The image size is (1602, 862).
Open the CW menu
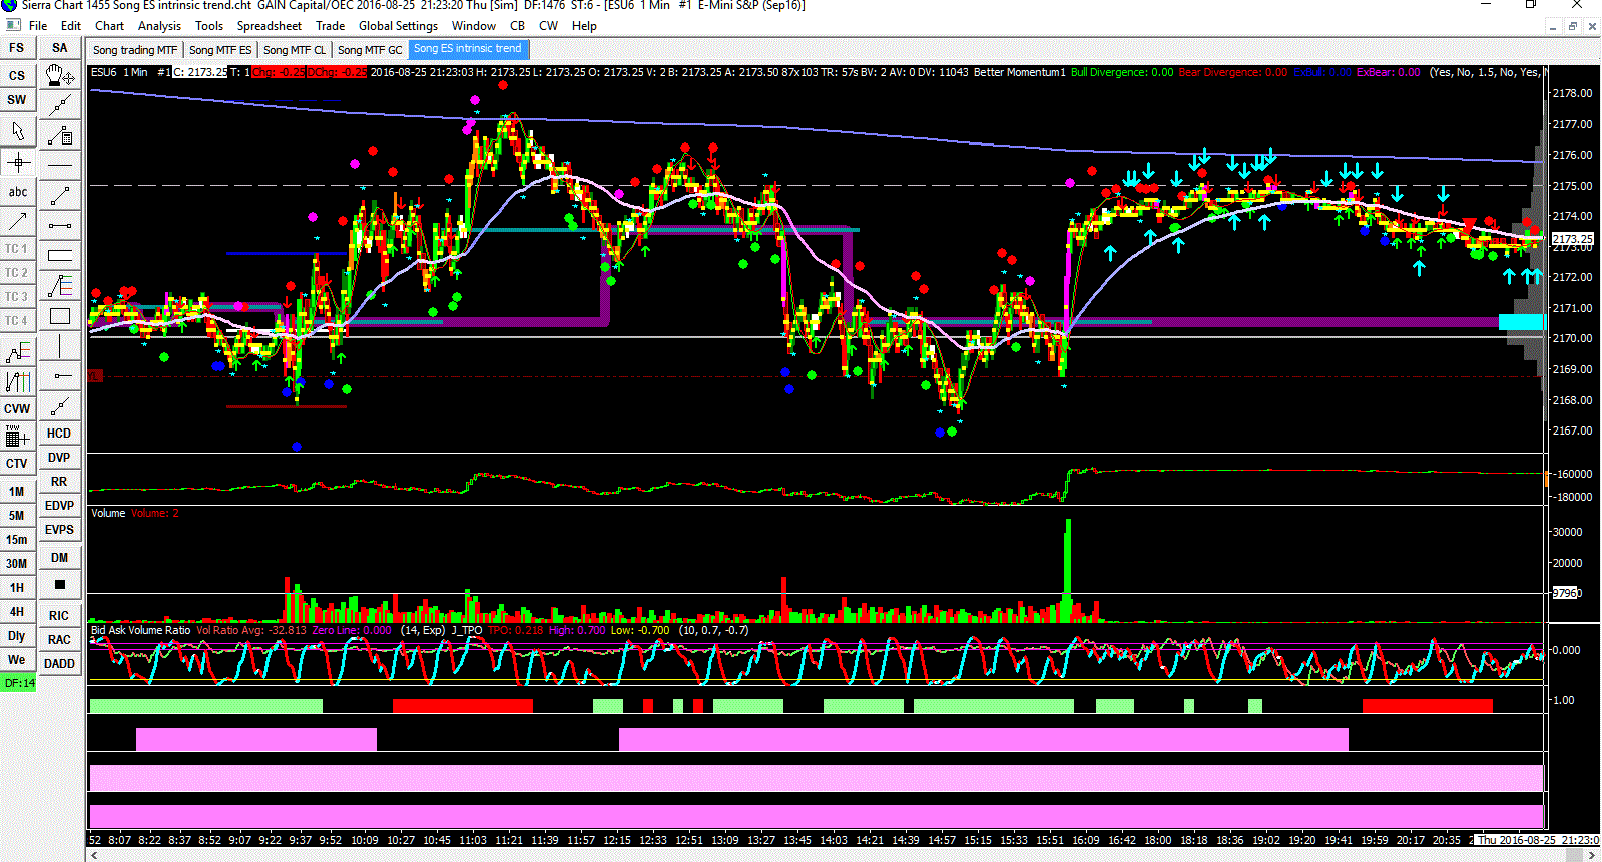click(x=548, y=26)
